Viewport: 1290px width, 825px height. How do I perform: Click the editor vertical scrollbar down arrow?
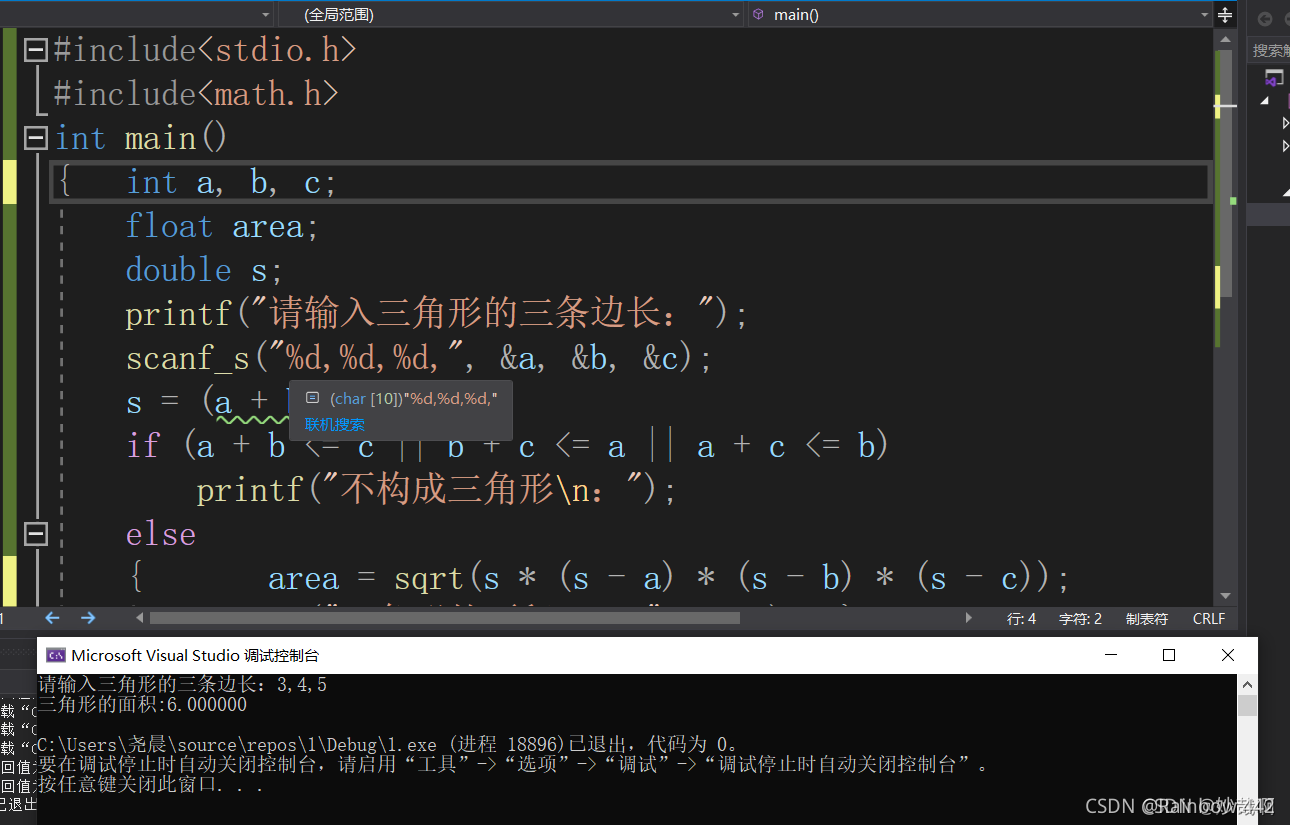[x=1224, y=596]
